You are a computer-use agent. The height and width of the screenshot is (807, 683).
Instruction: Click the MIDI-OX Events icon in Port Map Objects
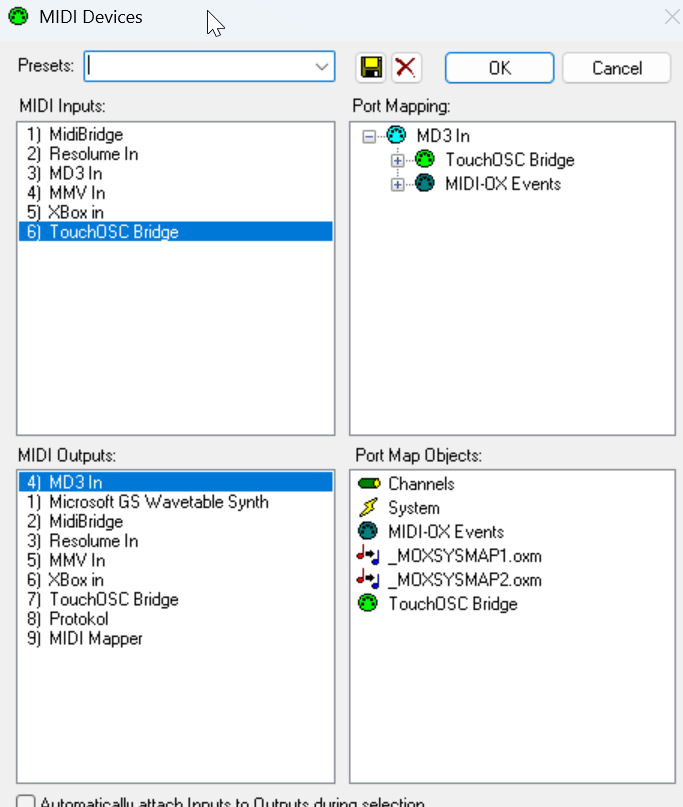coord(368,532)
